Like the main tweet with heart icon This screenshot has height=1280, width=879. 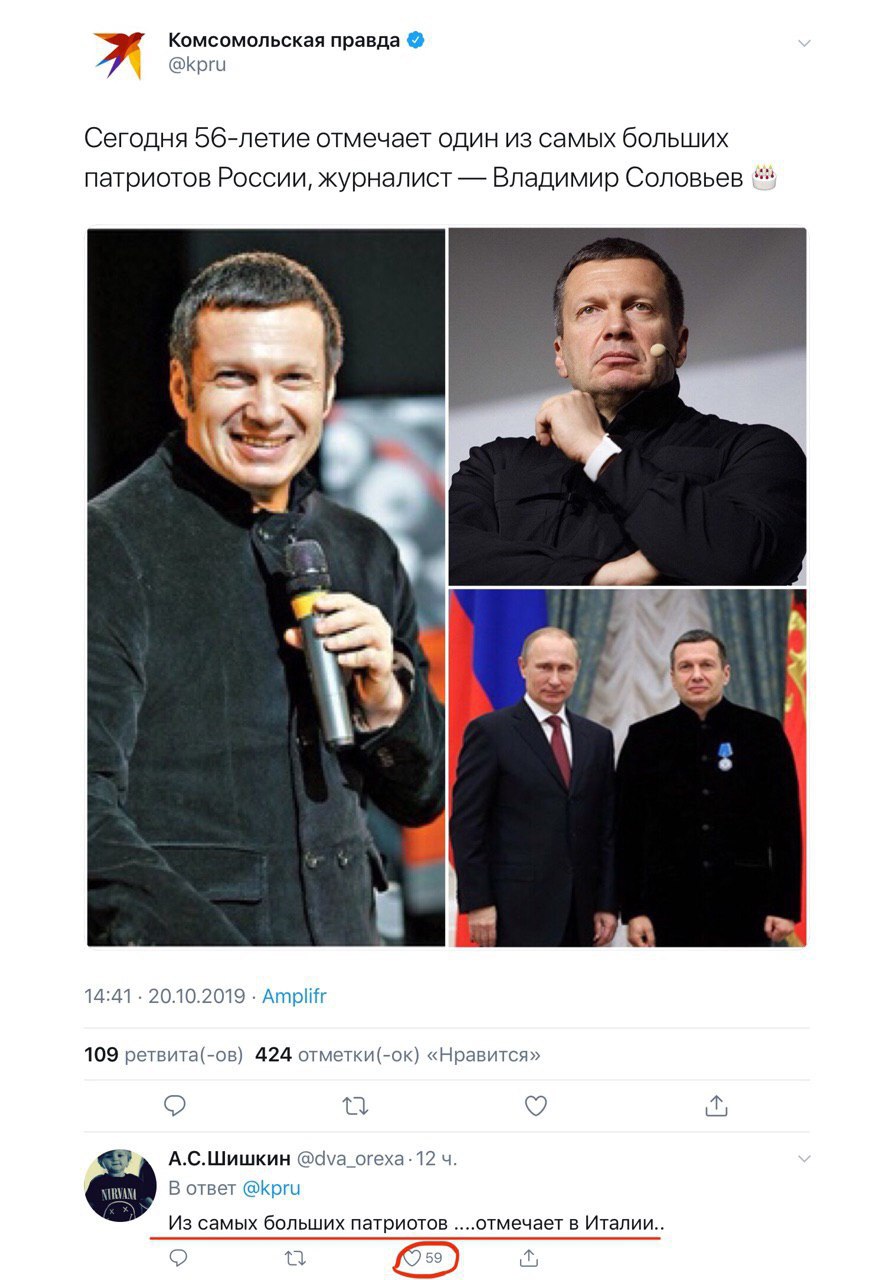tap(536, 1105)
